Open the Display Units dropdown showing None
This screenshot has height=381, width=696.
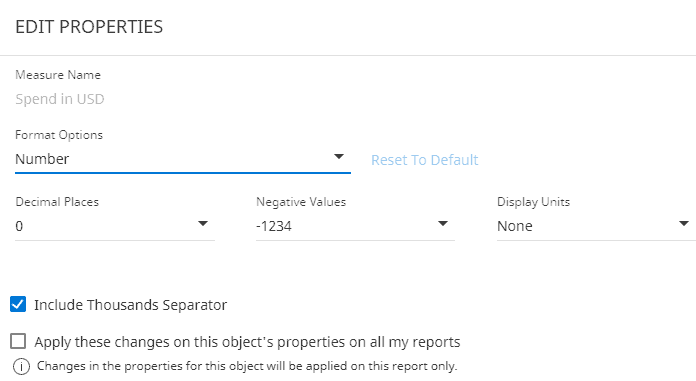click(596, 226)
